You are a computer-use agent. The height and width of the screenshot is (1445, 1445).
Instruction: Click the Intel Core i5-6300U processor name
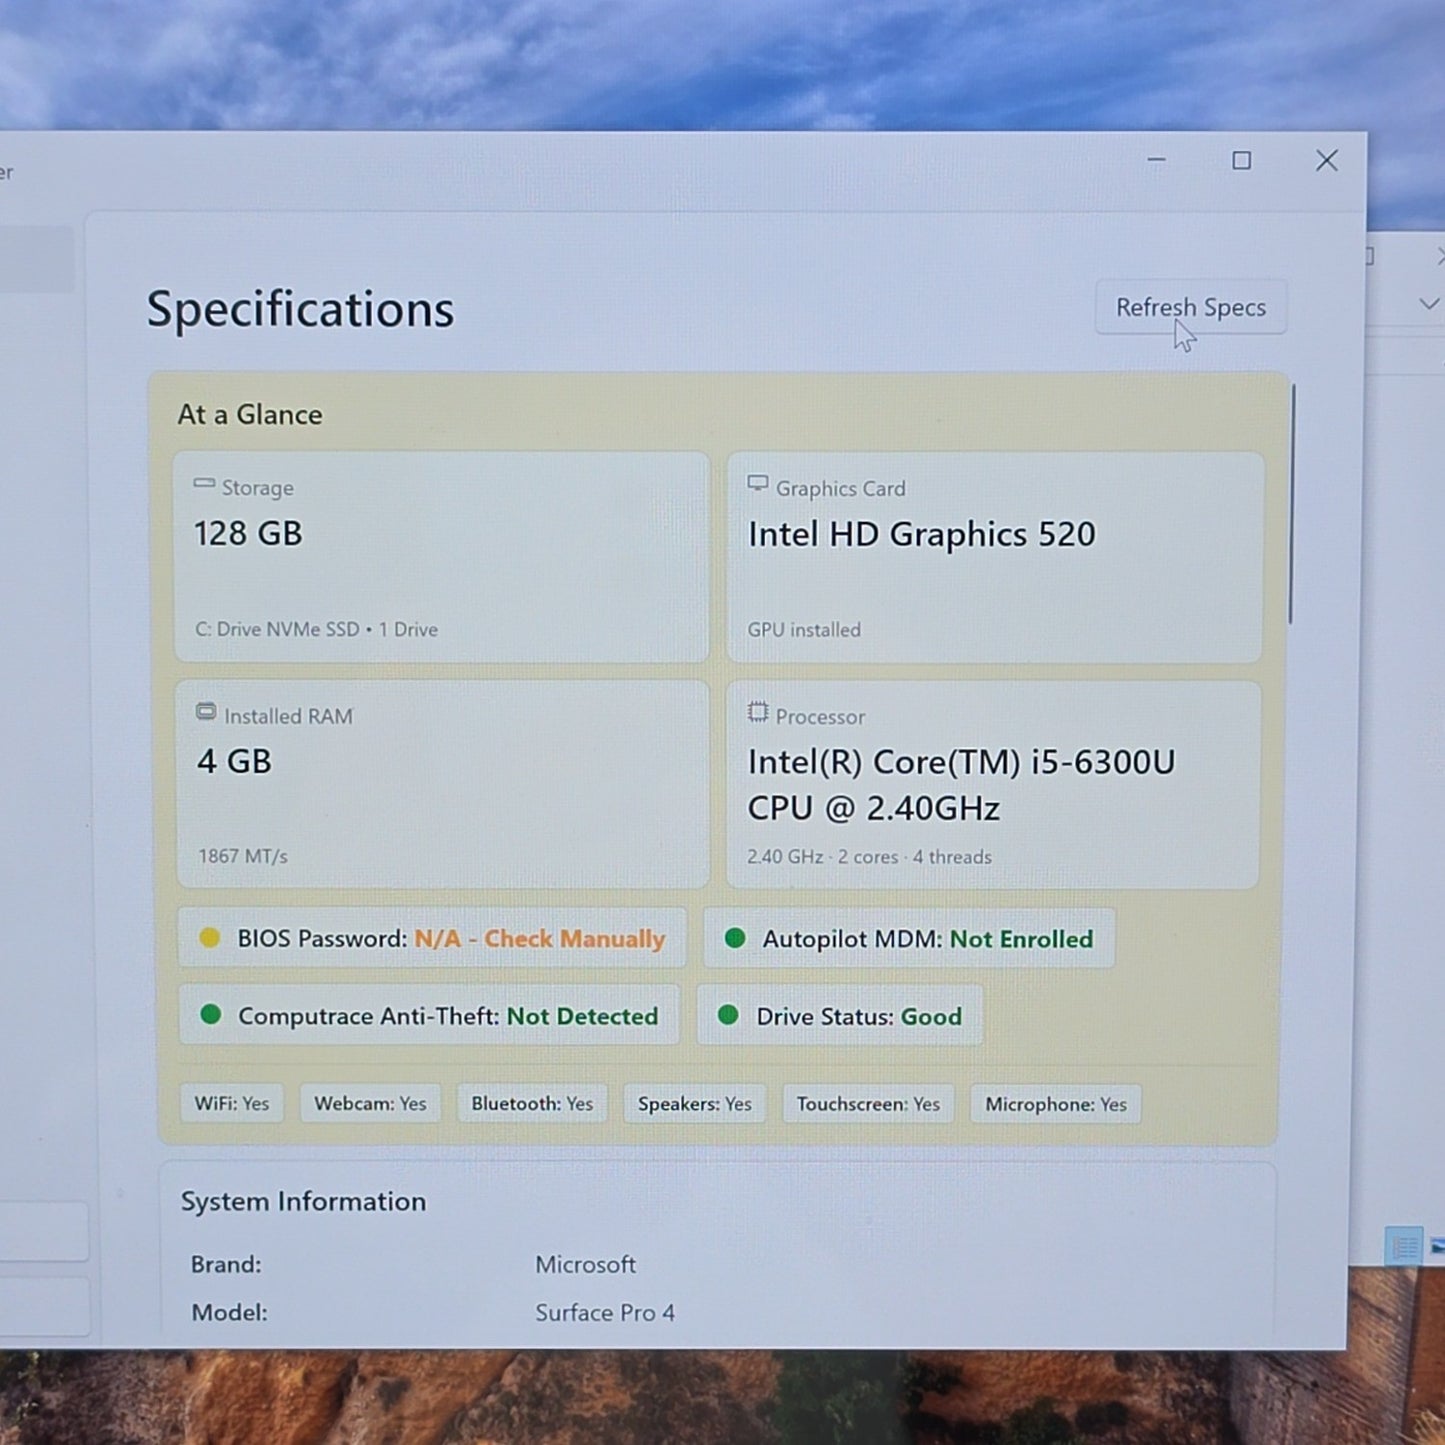click(962, 785)
